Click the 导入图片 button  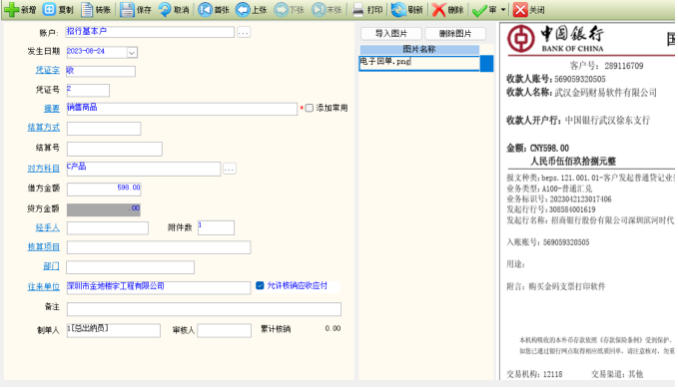(391, 33)
